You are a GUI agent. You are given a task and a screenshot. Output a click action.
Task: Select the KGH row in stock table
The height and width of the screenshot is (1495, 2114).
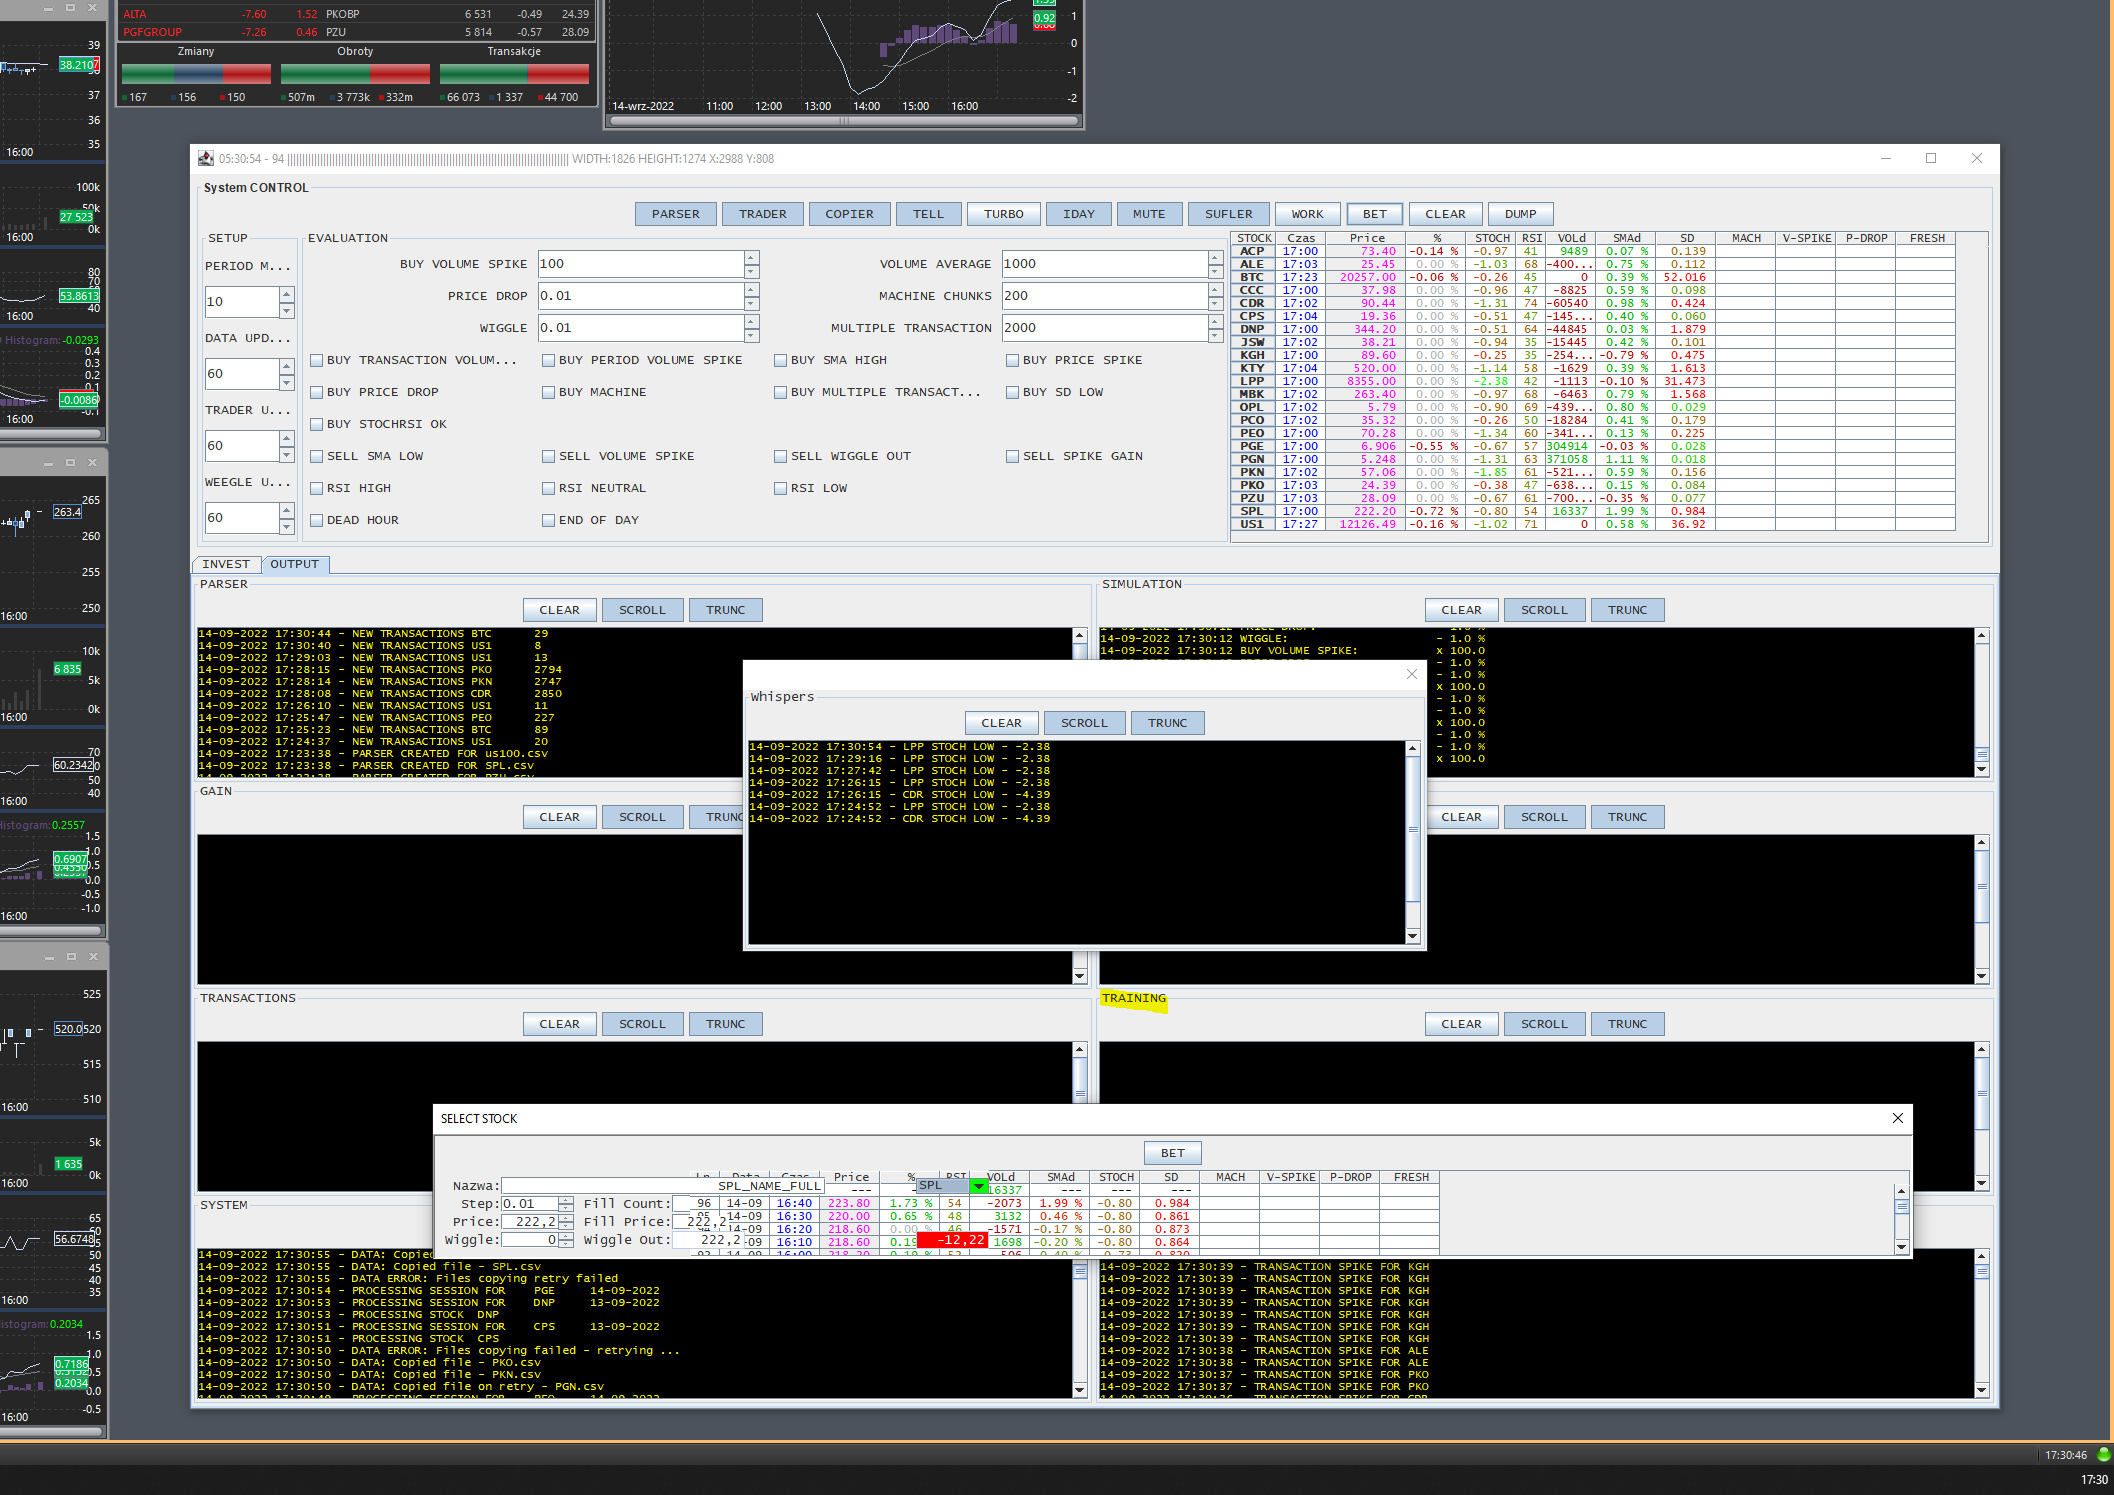pos(1593,355)
